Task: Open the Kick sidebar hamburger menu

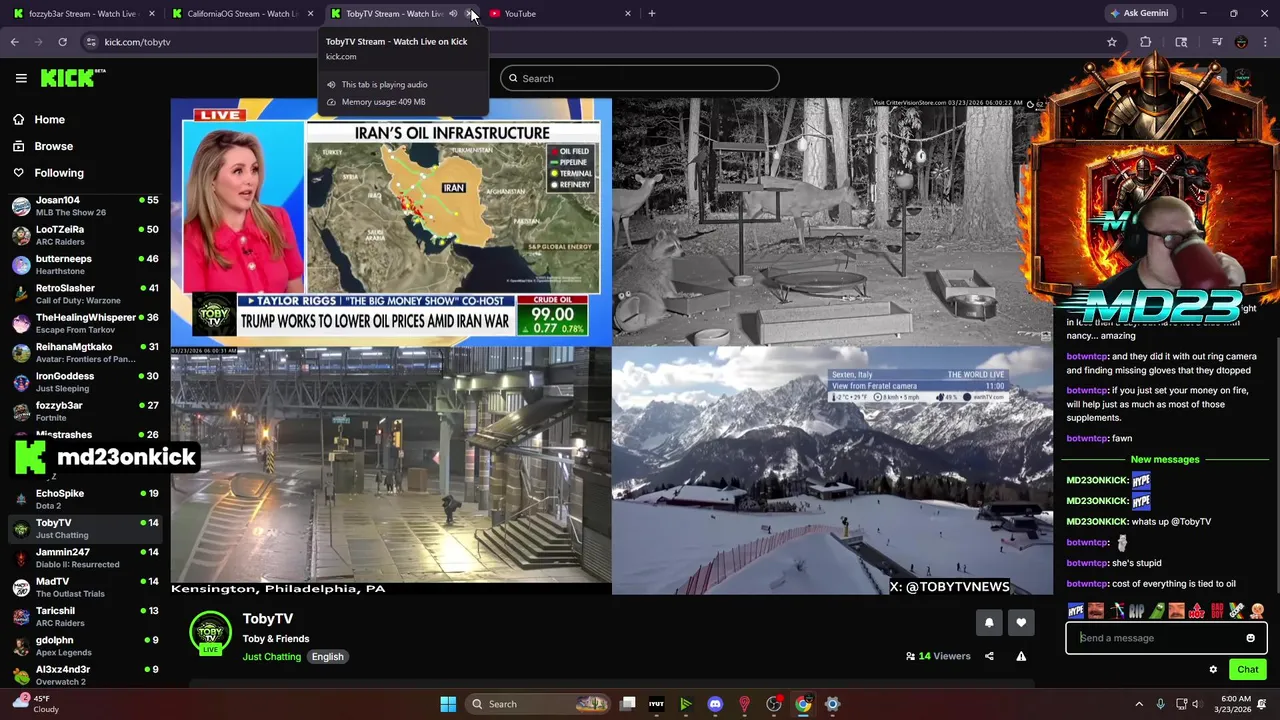Action: point(21,78)
